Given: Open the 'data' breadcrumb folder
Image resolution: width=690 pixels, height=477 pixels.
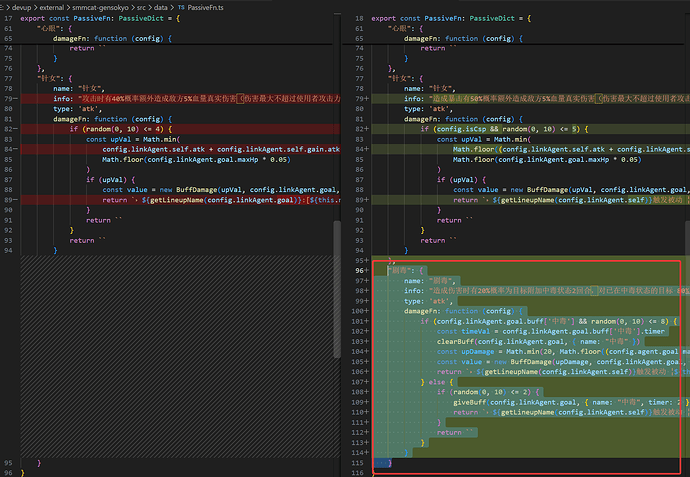Looking at the screenshot, I should pyautogui.click(x=161, y=7).
